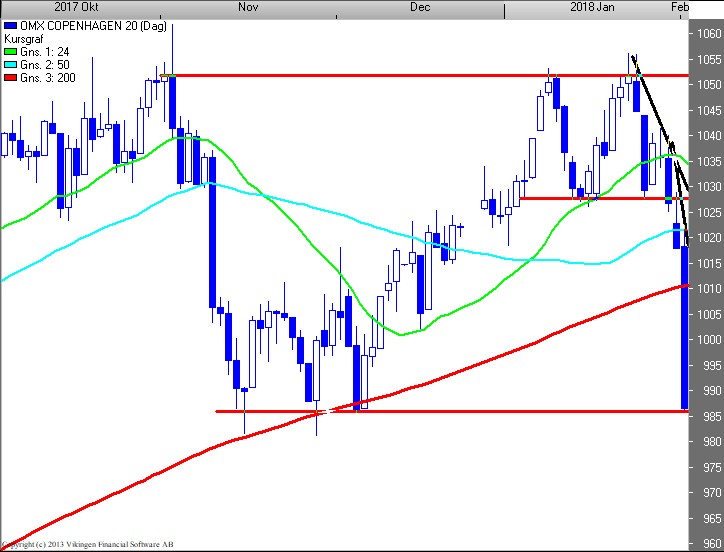Click the blue OMX Copenhagen 20 legend swatch
Screen dimensions: 724x552
click(x=11, y=24)
